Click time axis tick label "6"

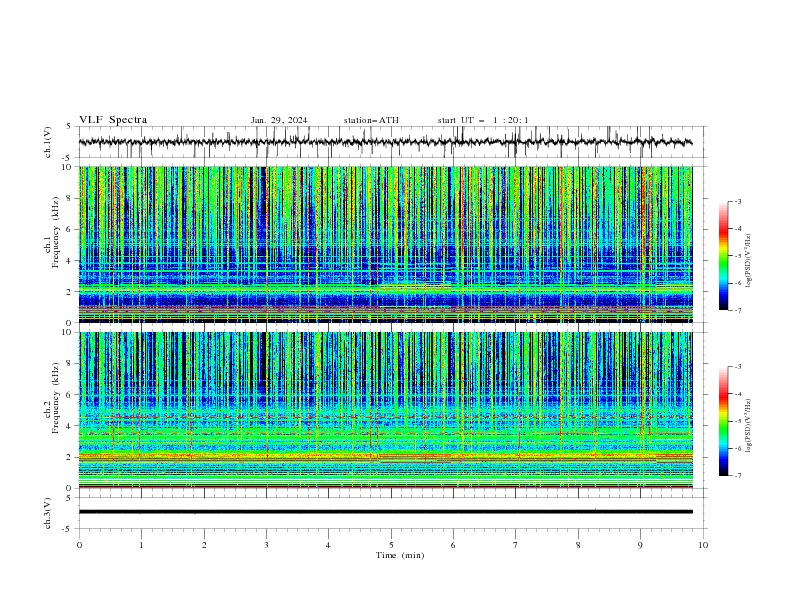453,545
